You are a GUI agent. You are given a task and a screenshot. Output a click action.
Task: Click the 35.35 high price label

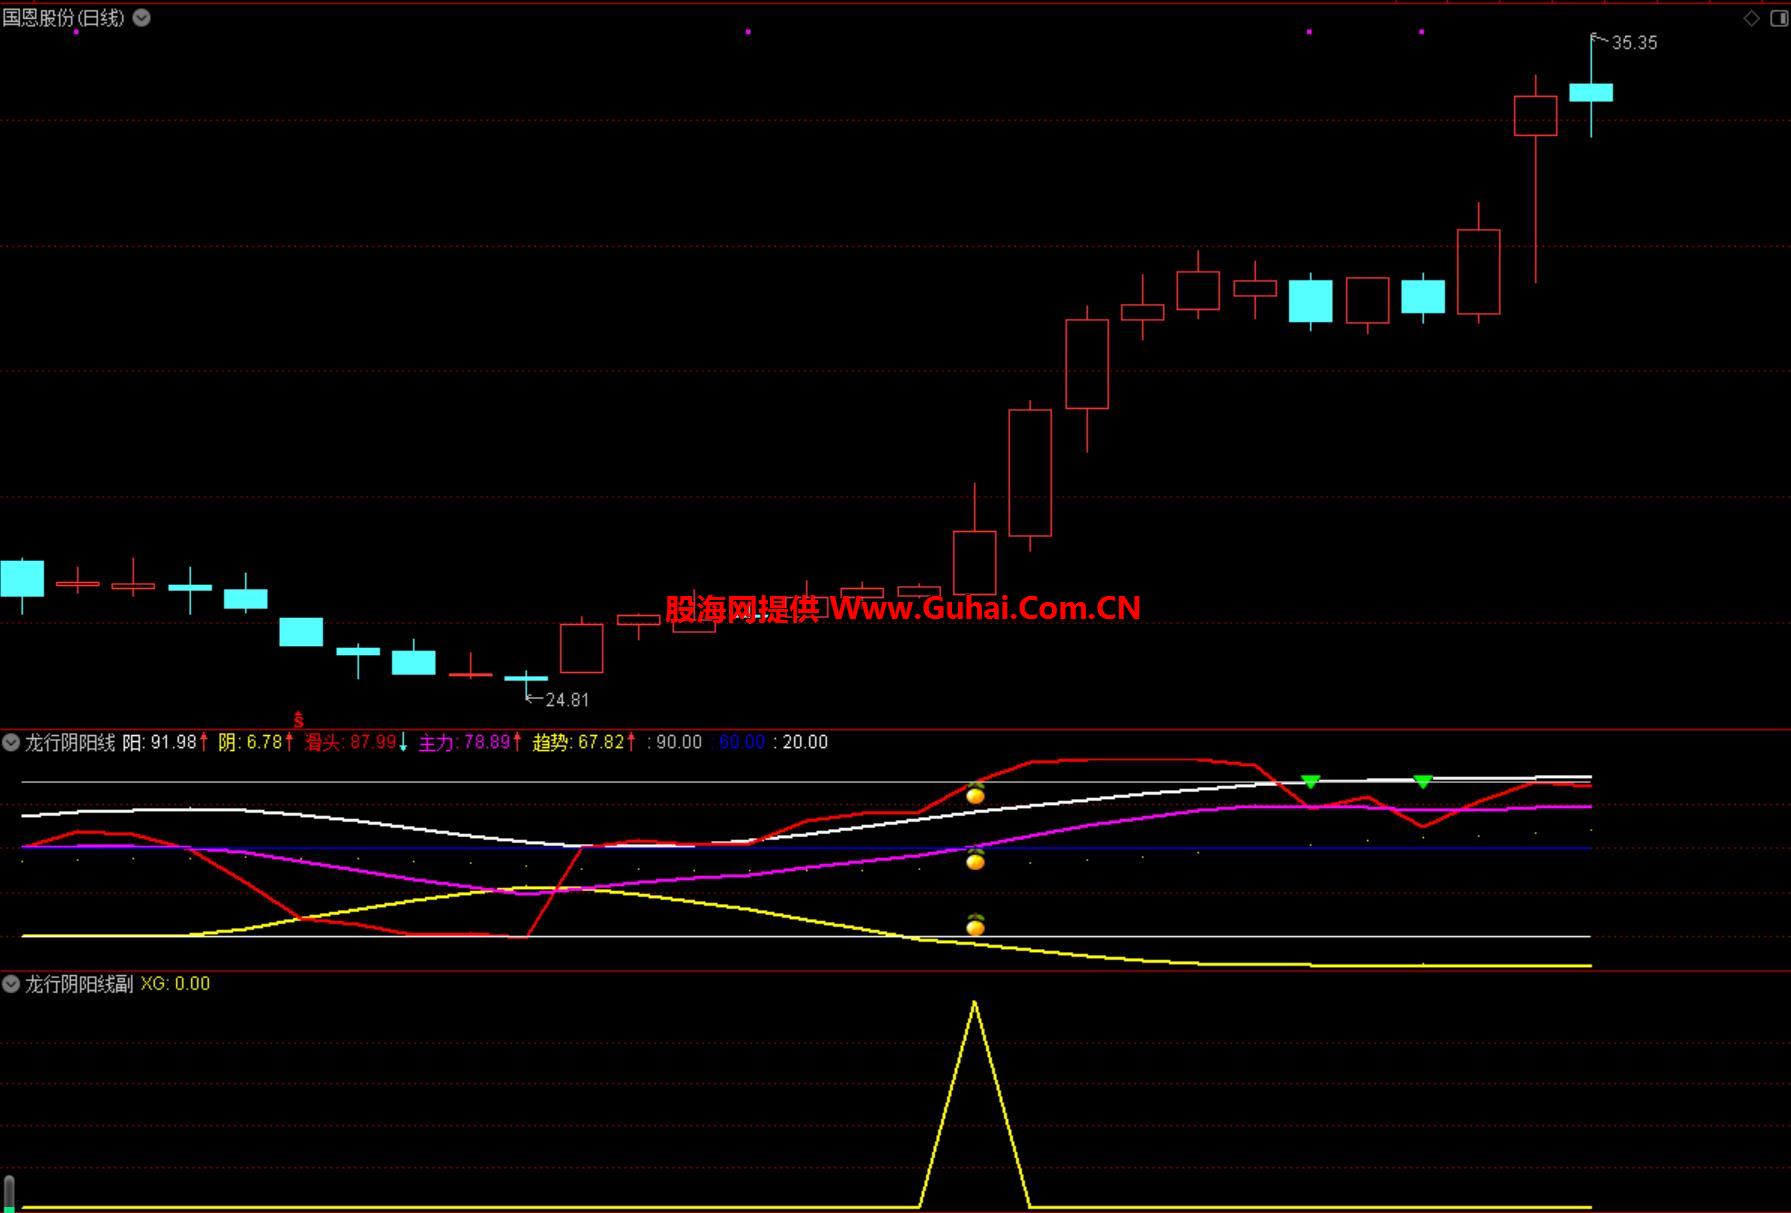[1634, 43]
